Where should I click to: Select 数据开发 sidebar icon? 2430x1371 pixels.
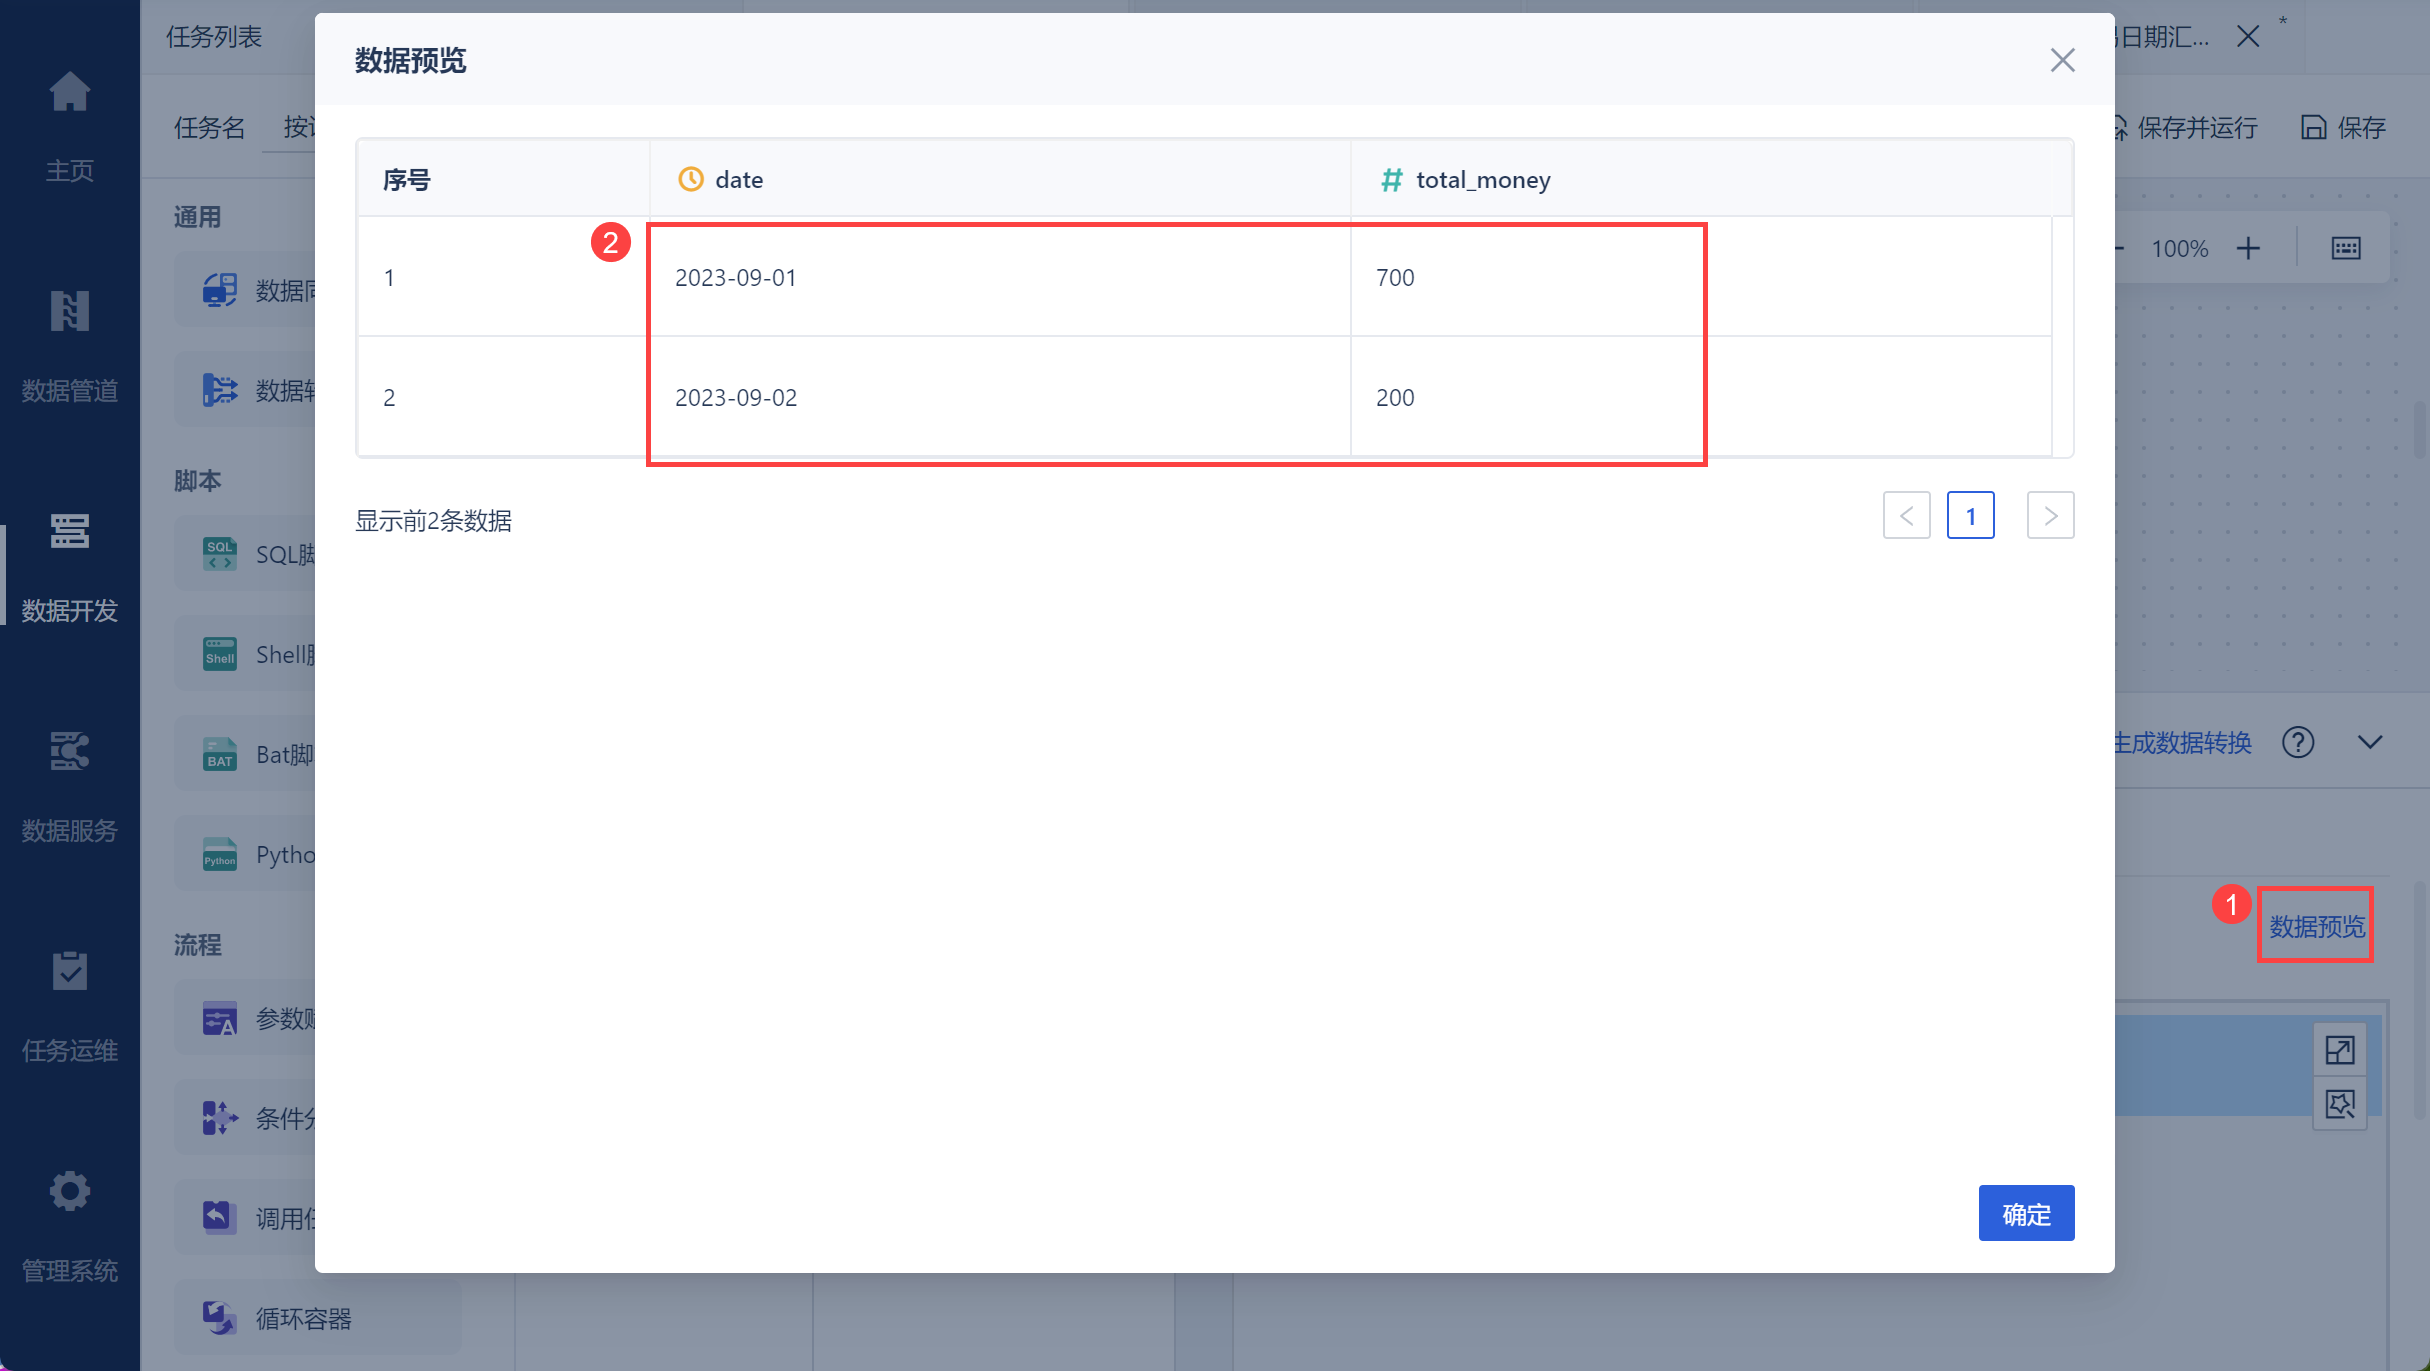[x=70, y=532]
